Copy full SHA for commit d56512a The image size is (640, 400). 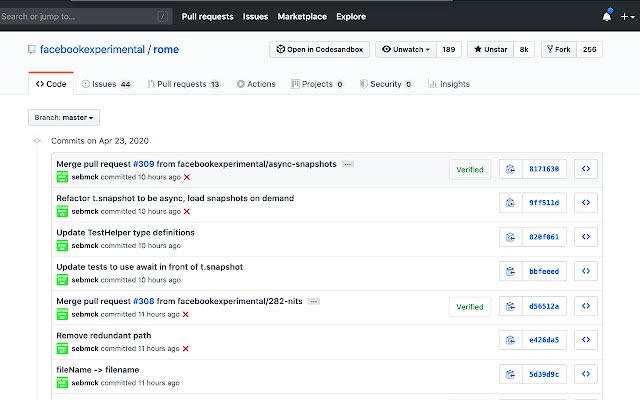510,306
